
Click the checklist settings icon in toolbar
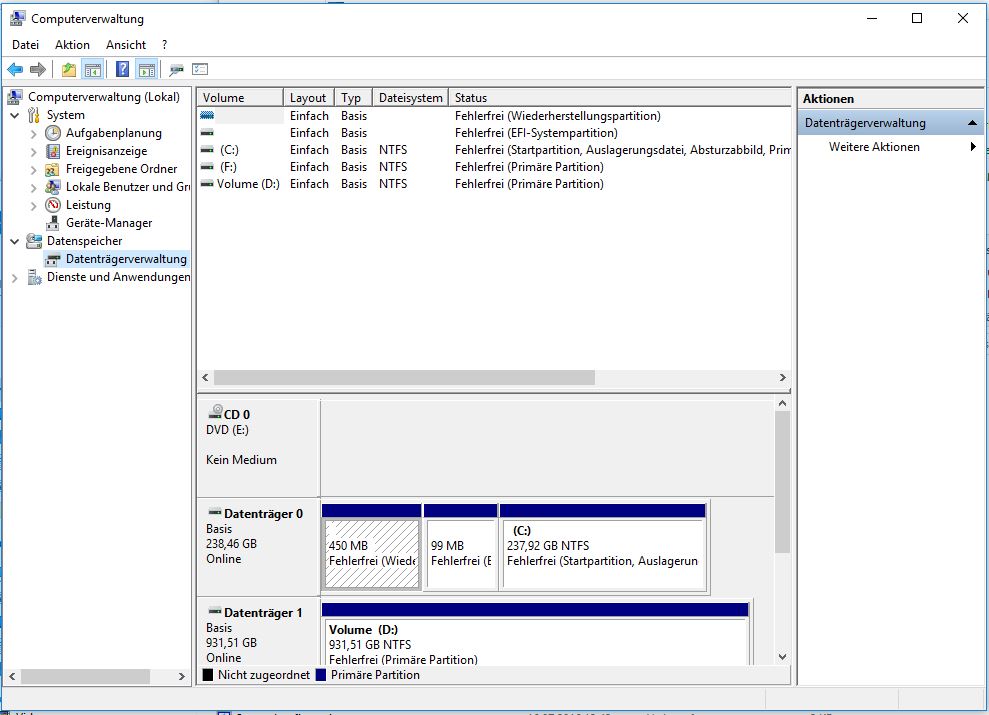pyautogui.click(x=200, y=69)
